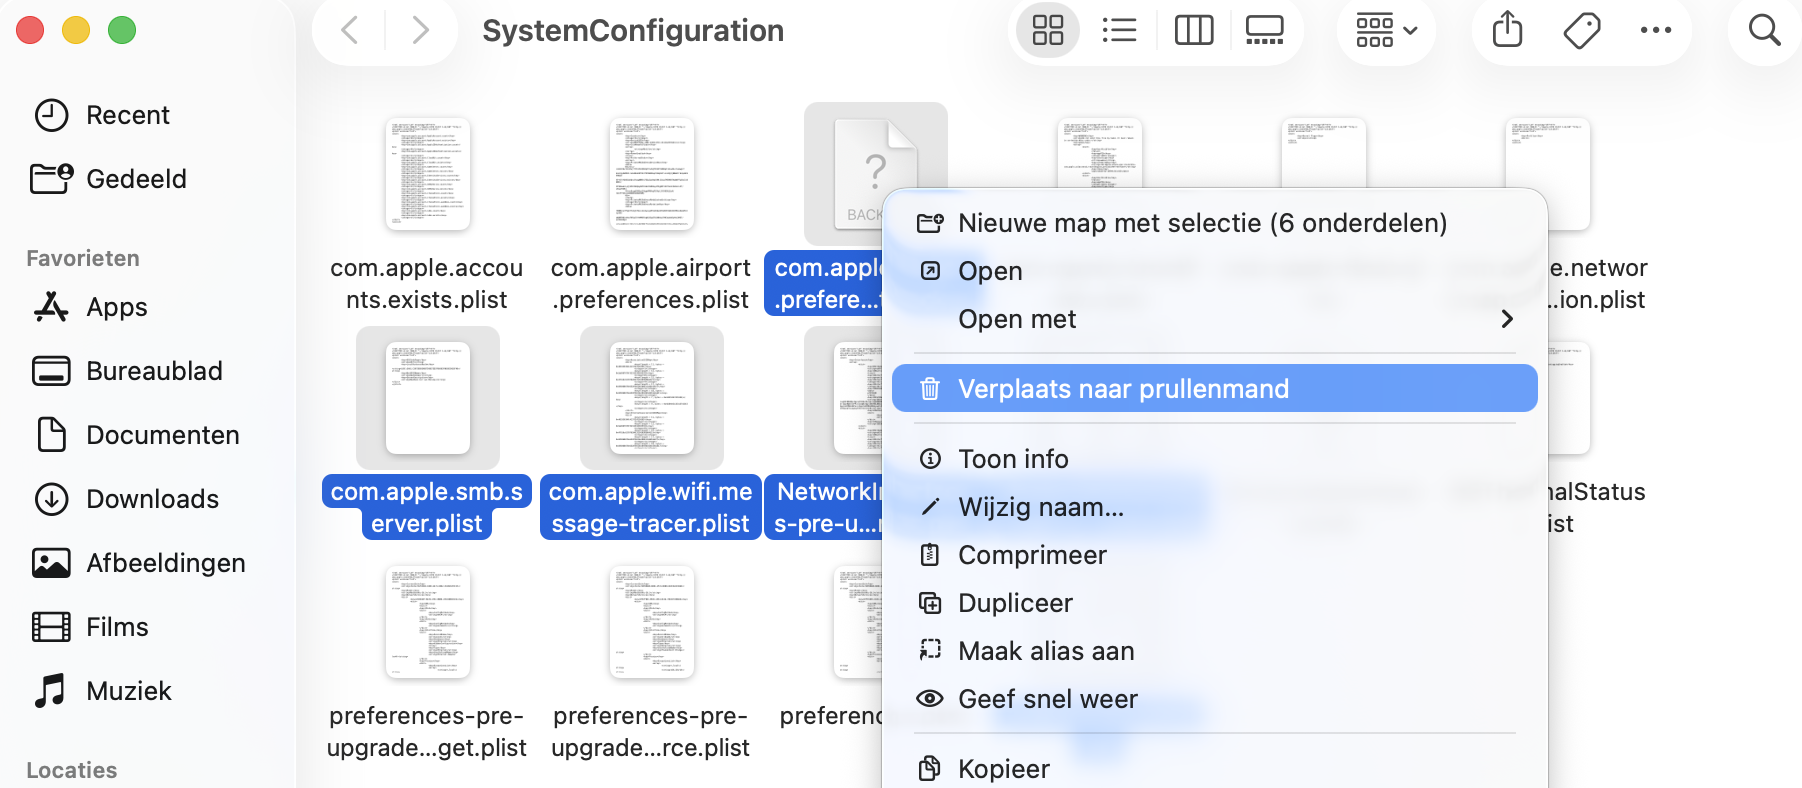
Task: Click the Downloads arrow icon
Action: click(51, 499)
